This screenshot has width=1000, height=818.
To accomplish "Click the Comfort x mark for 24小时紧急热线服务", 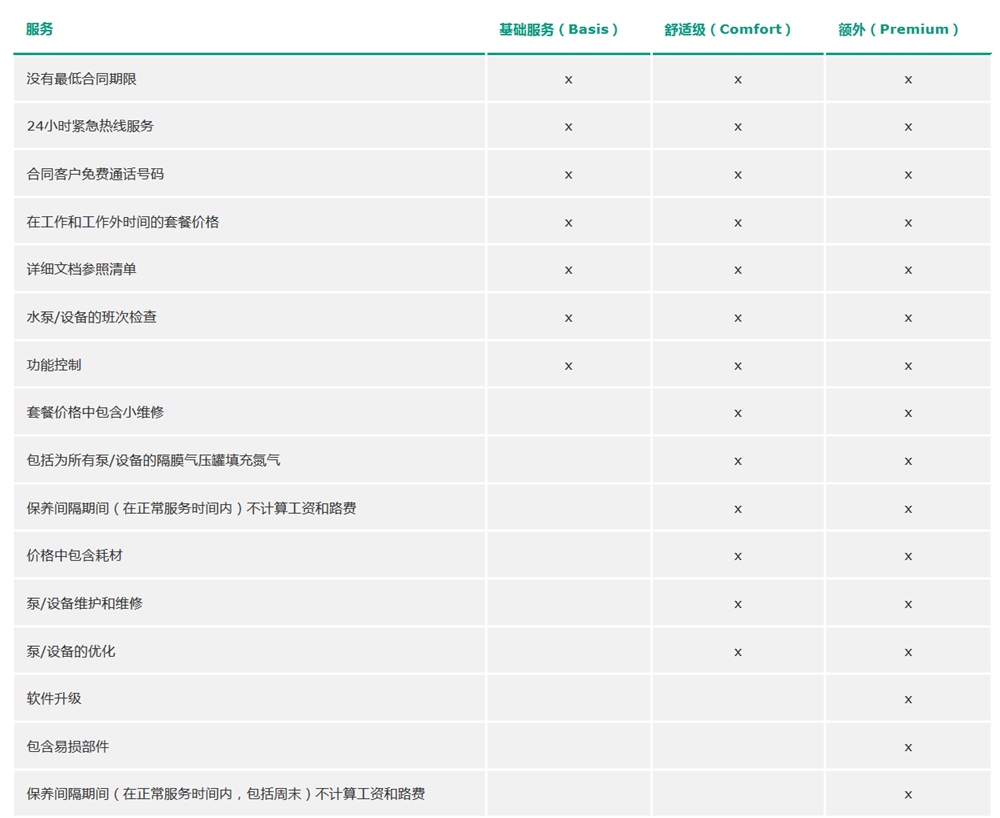I will 738,127.
